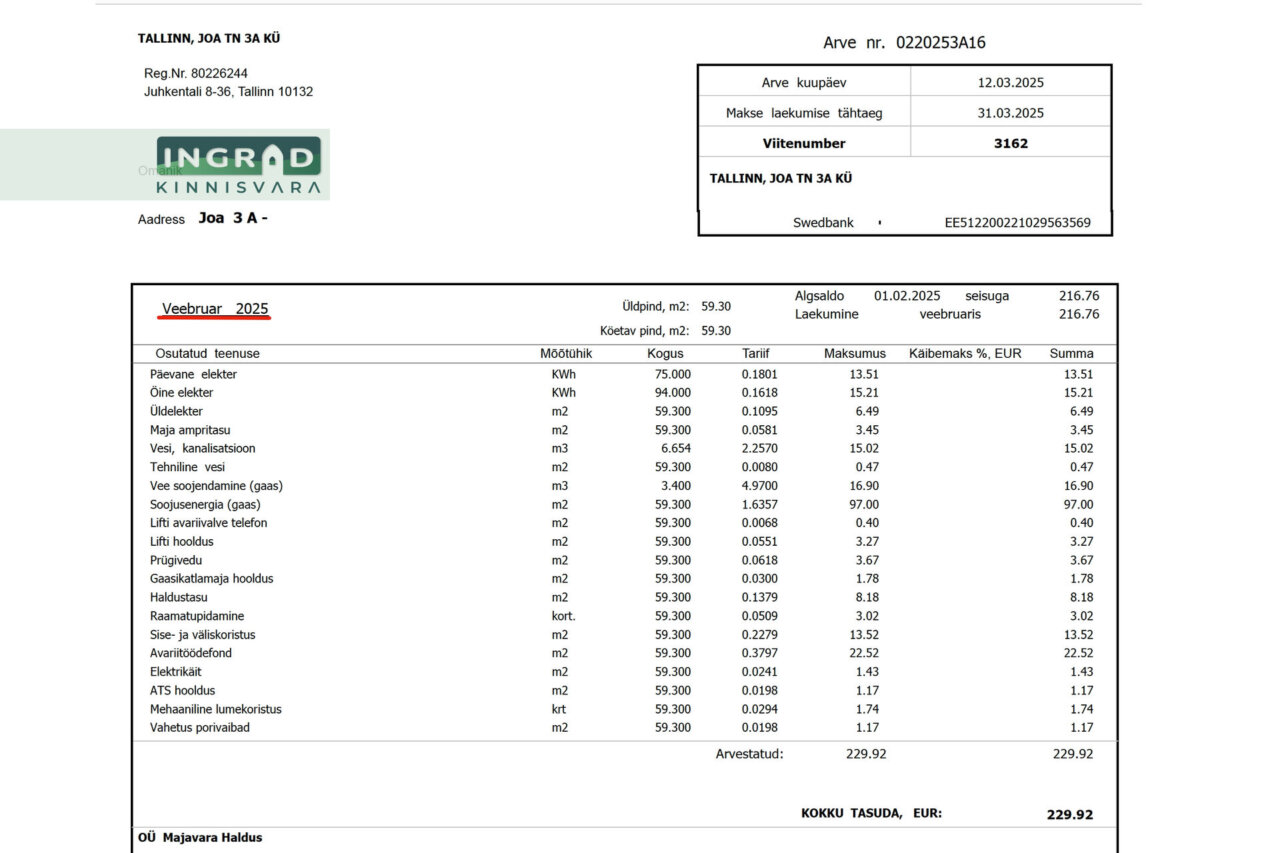Screen dimensions: 1280x853
Task: Click the OÜ Majavara Haldus text
Action: [x=200, y=838]
